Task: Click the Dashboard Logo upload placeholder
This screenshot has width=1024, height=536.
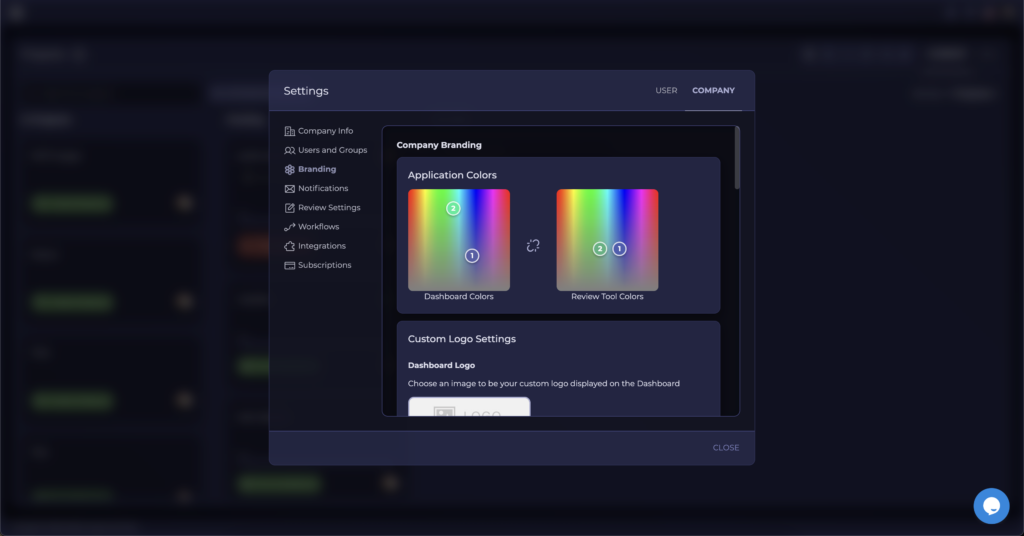Action: pos(469,407)
